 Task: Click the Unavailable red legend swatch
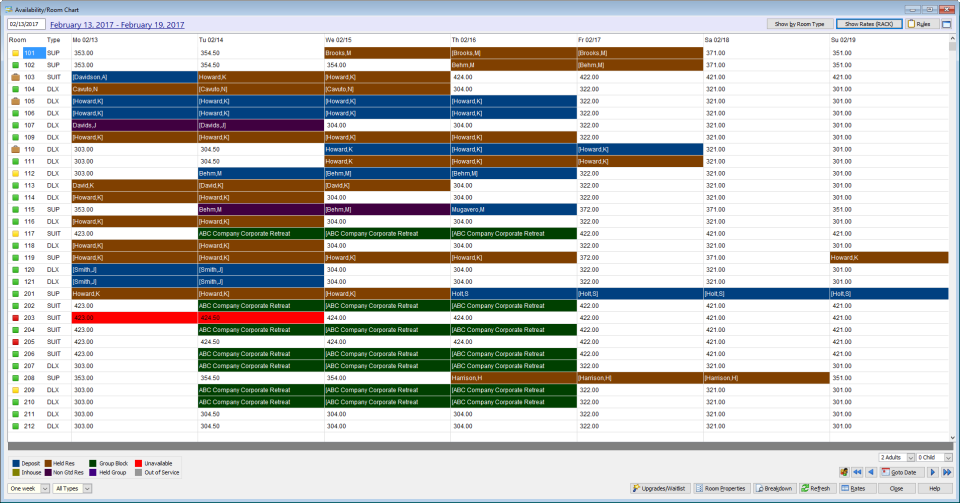tap(138, 463)
